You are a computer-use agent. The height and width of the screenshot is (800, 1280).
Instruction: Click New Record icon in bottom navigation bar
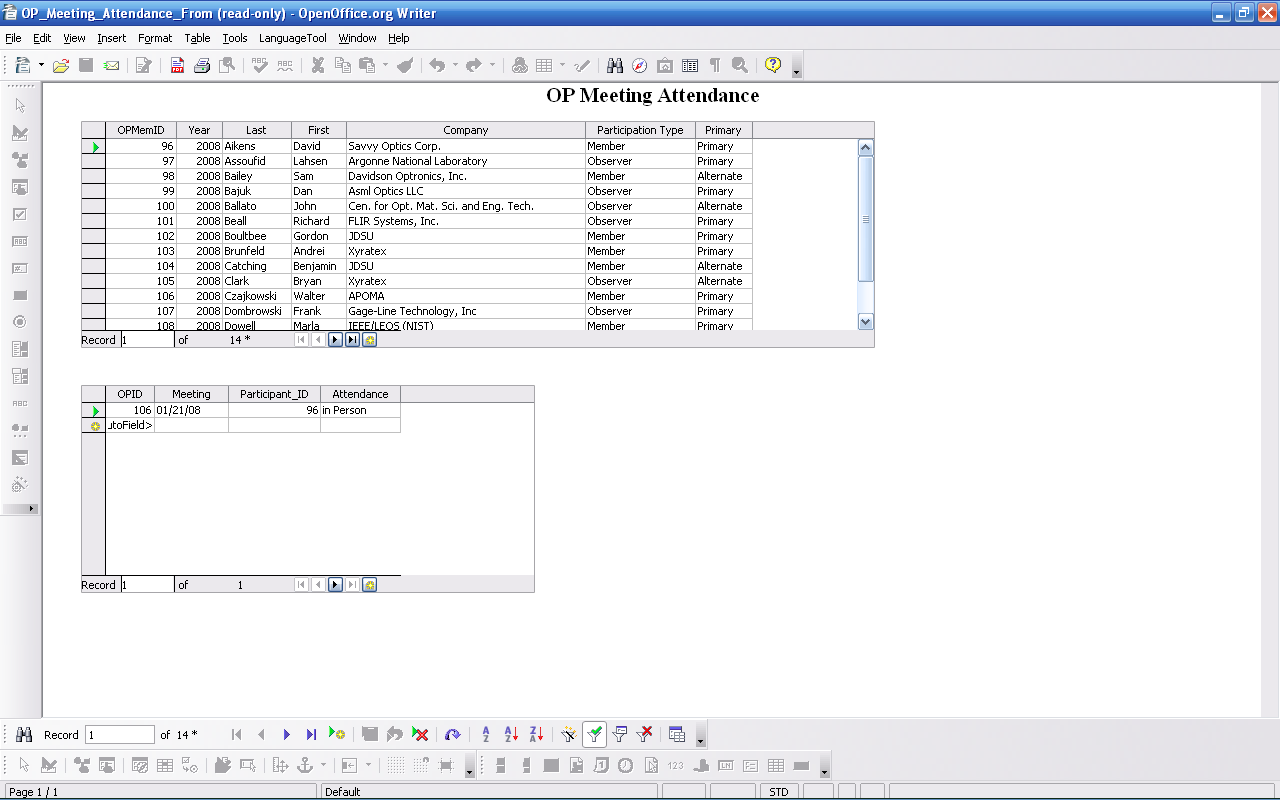click(337, 735)
